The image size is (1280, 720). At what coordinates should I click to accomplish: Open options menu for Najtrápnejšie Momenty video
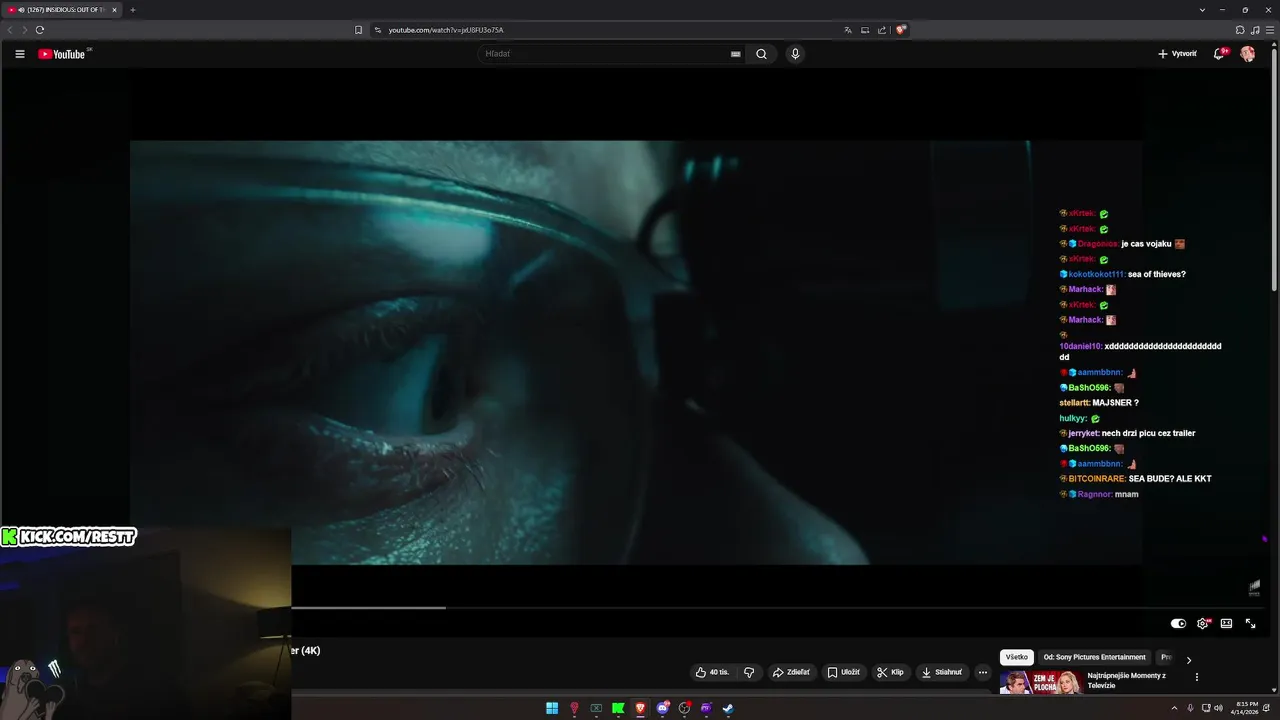pos(1197,677)
